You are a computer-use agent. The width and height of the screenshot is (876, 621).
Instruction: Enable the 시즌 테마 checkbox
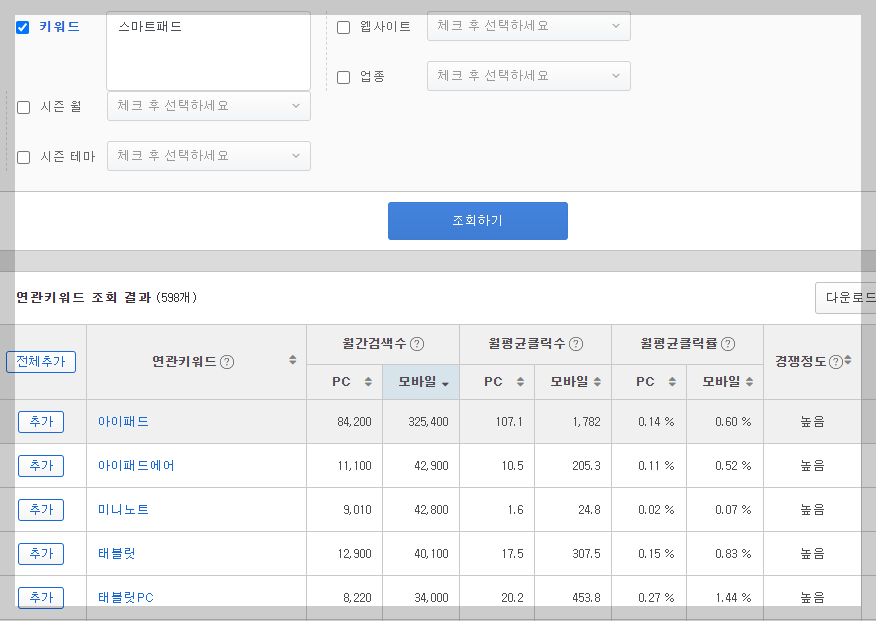click(23, 157)
